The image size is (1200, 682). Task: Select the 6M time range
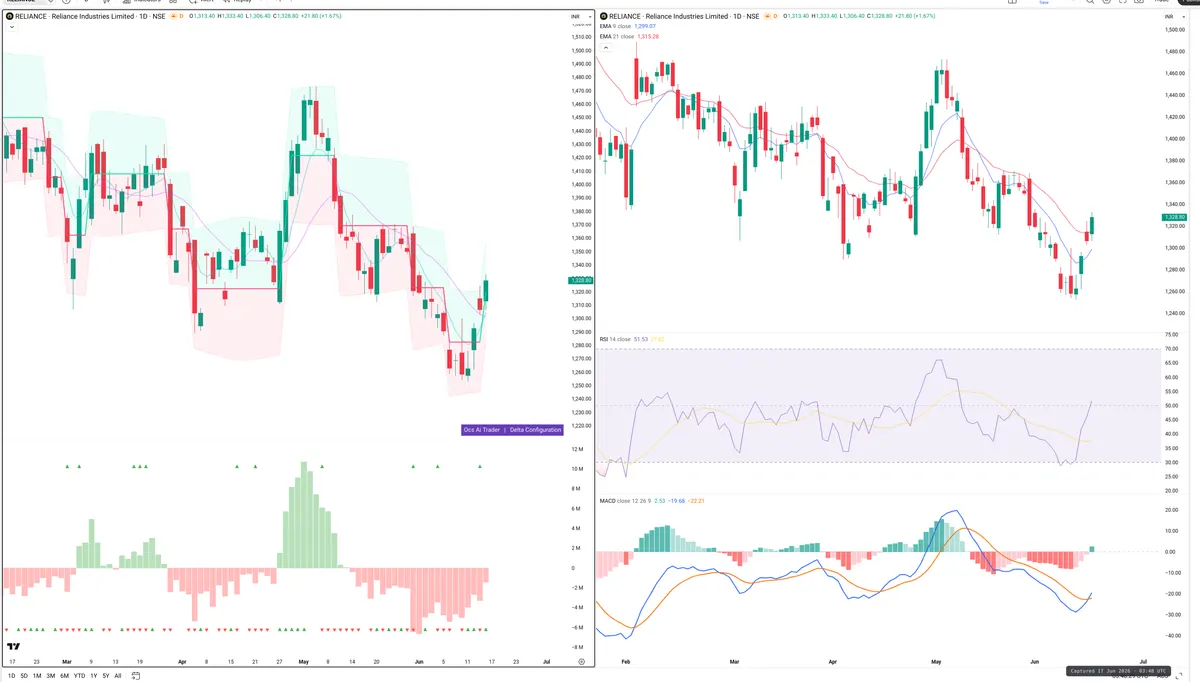pyautogui.click(x=64, y=676)
